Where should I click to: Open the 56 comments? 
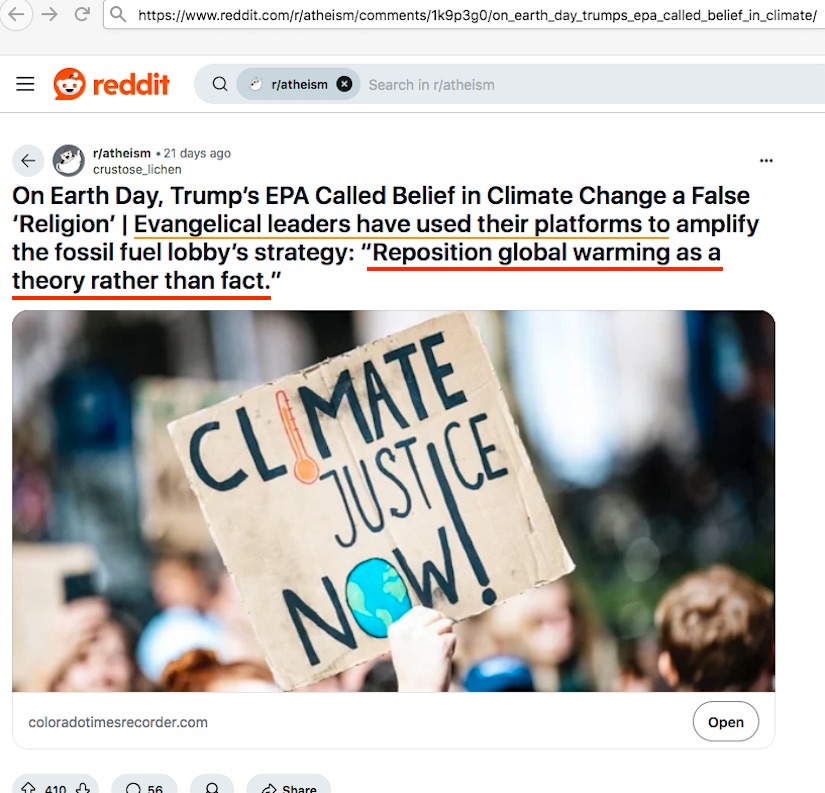point(144,788)
